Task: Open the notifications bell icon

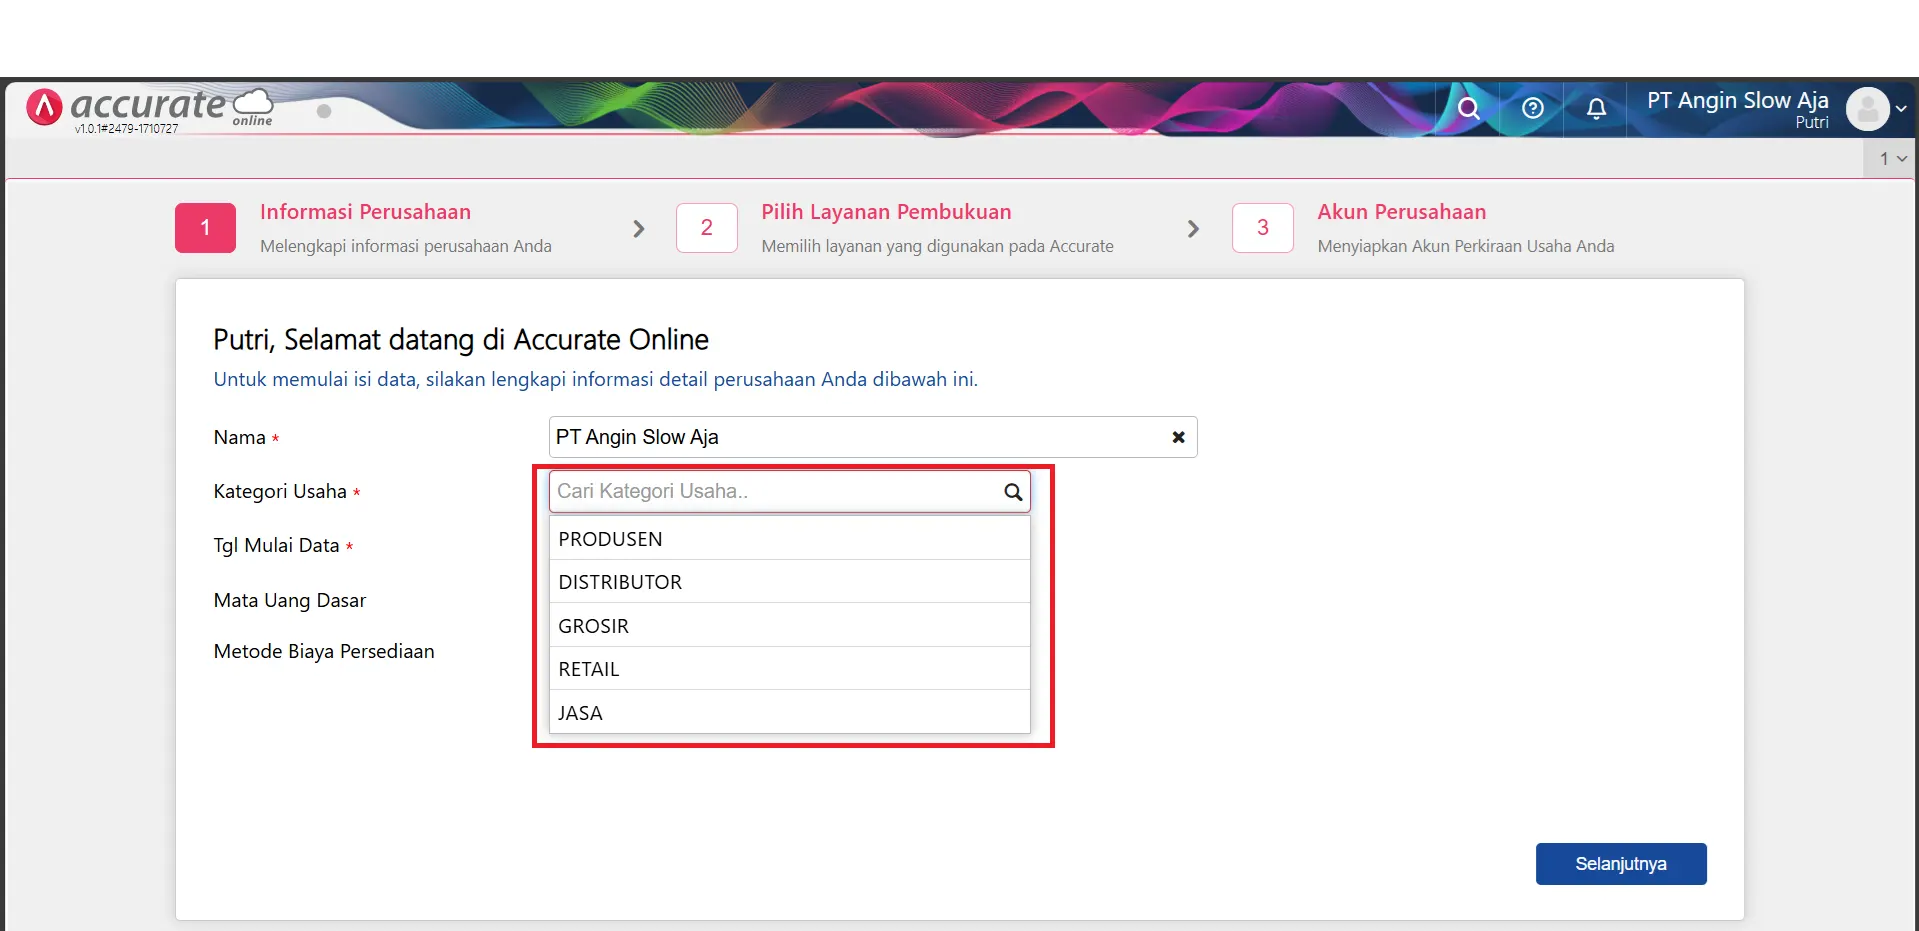Action: [x=1596, y=108]
